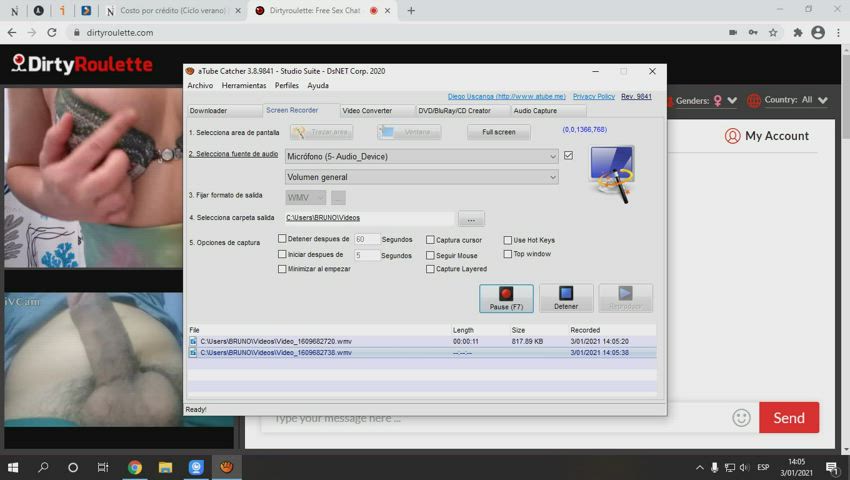Viewport: 850px width, 480px height.
Task: Expand the Country All dropdown
Action: [822, 100]
